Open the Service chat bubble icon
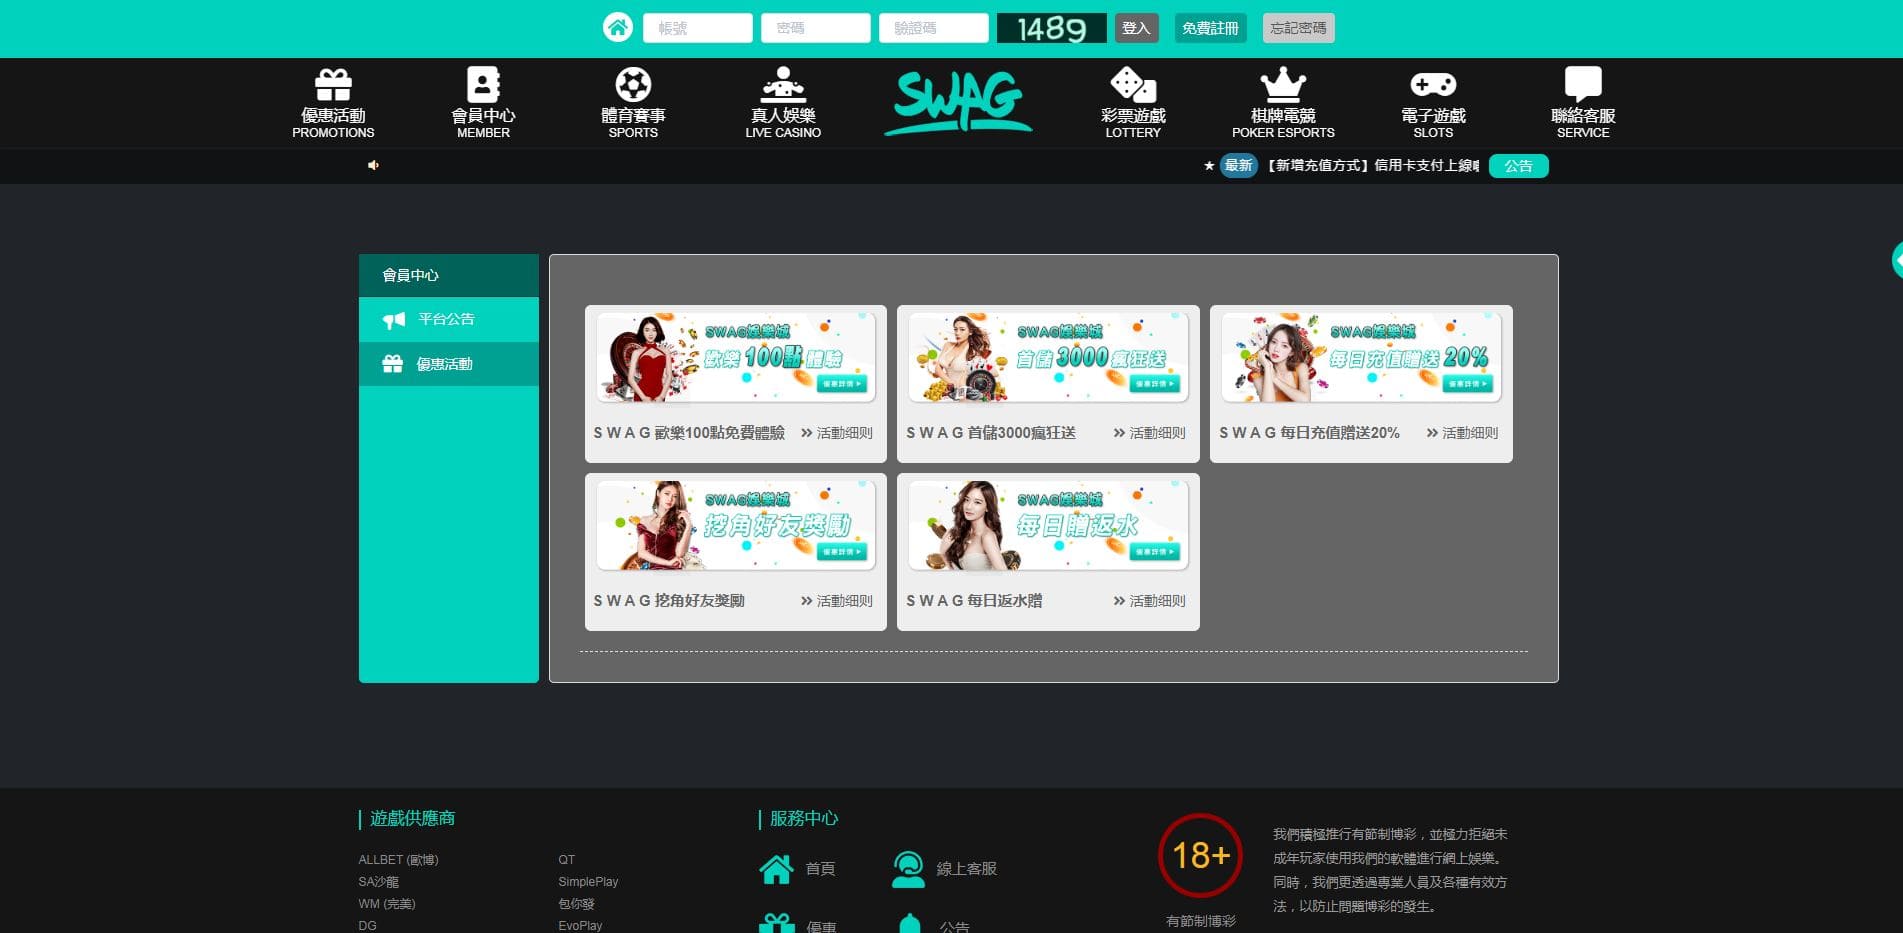 [x=1583, y=85]
